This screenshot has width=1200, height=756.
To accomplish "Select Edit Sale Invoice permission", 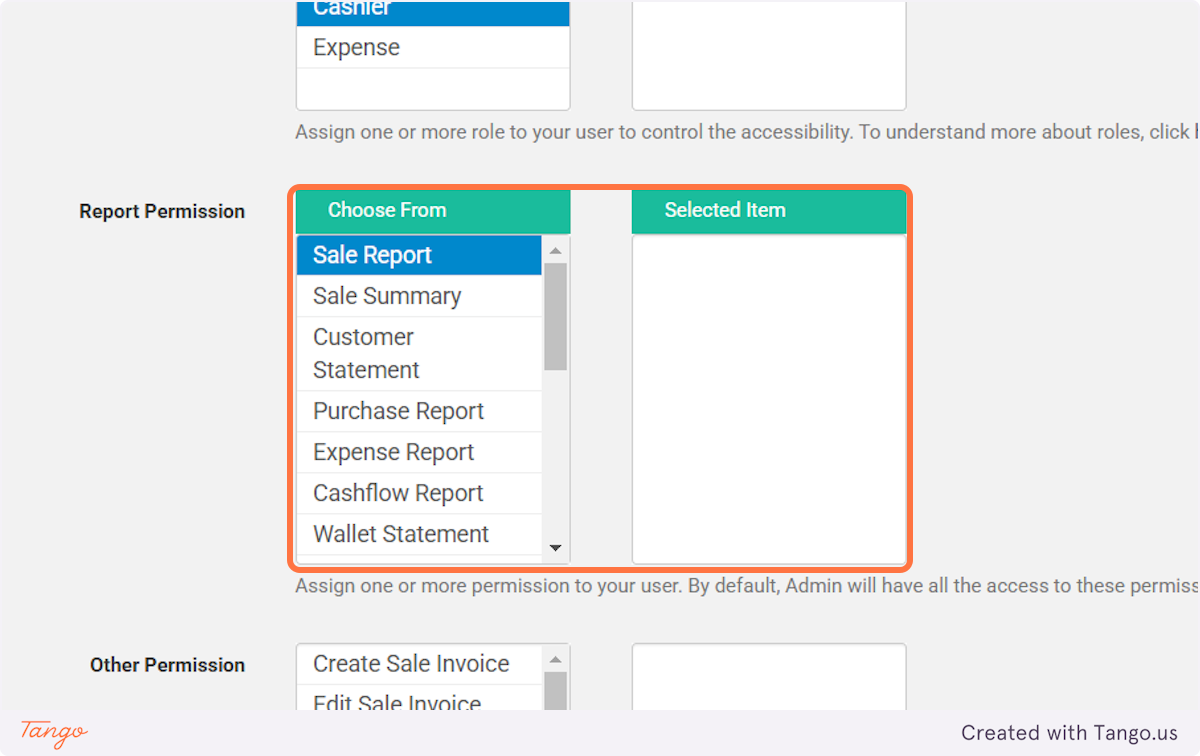I will coord(419,699).
